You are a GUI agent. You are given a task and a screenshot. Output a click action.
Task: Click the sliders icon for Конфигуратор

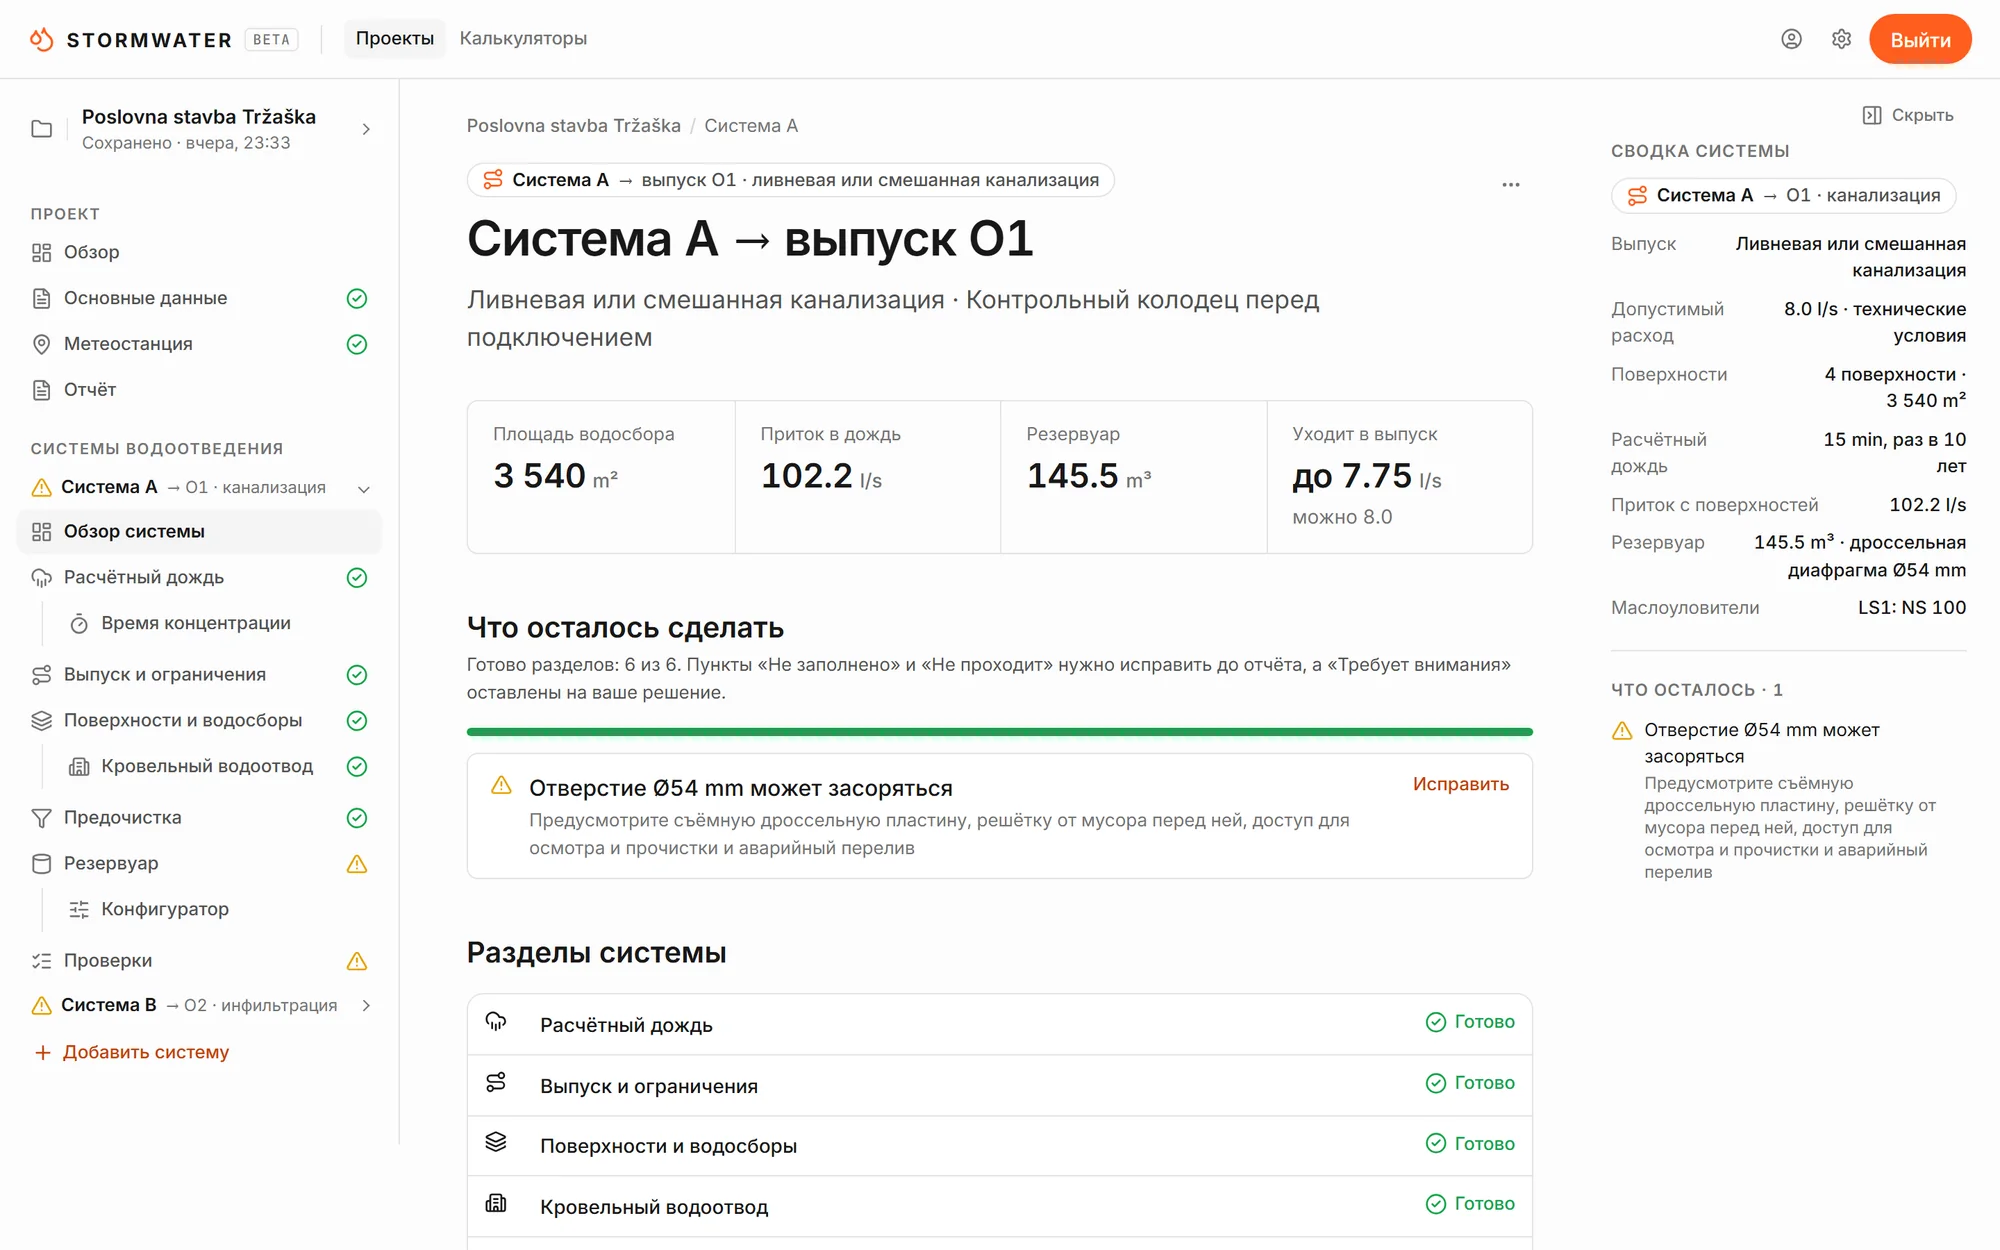pyautogui.click(x=79, y=910)
